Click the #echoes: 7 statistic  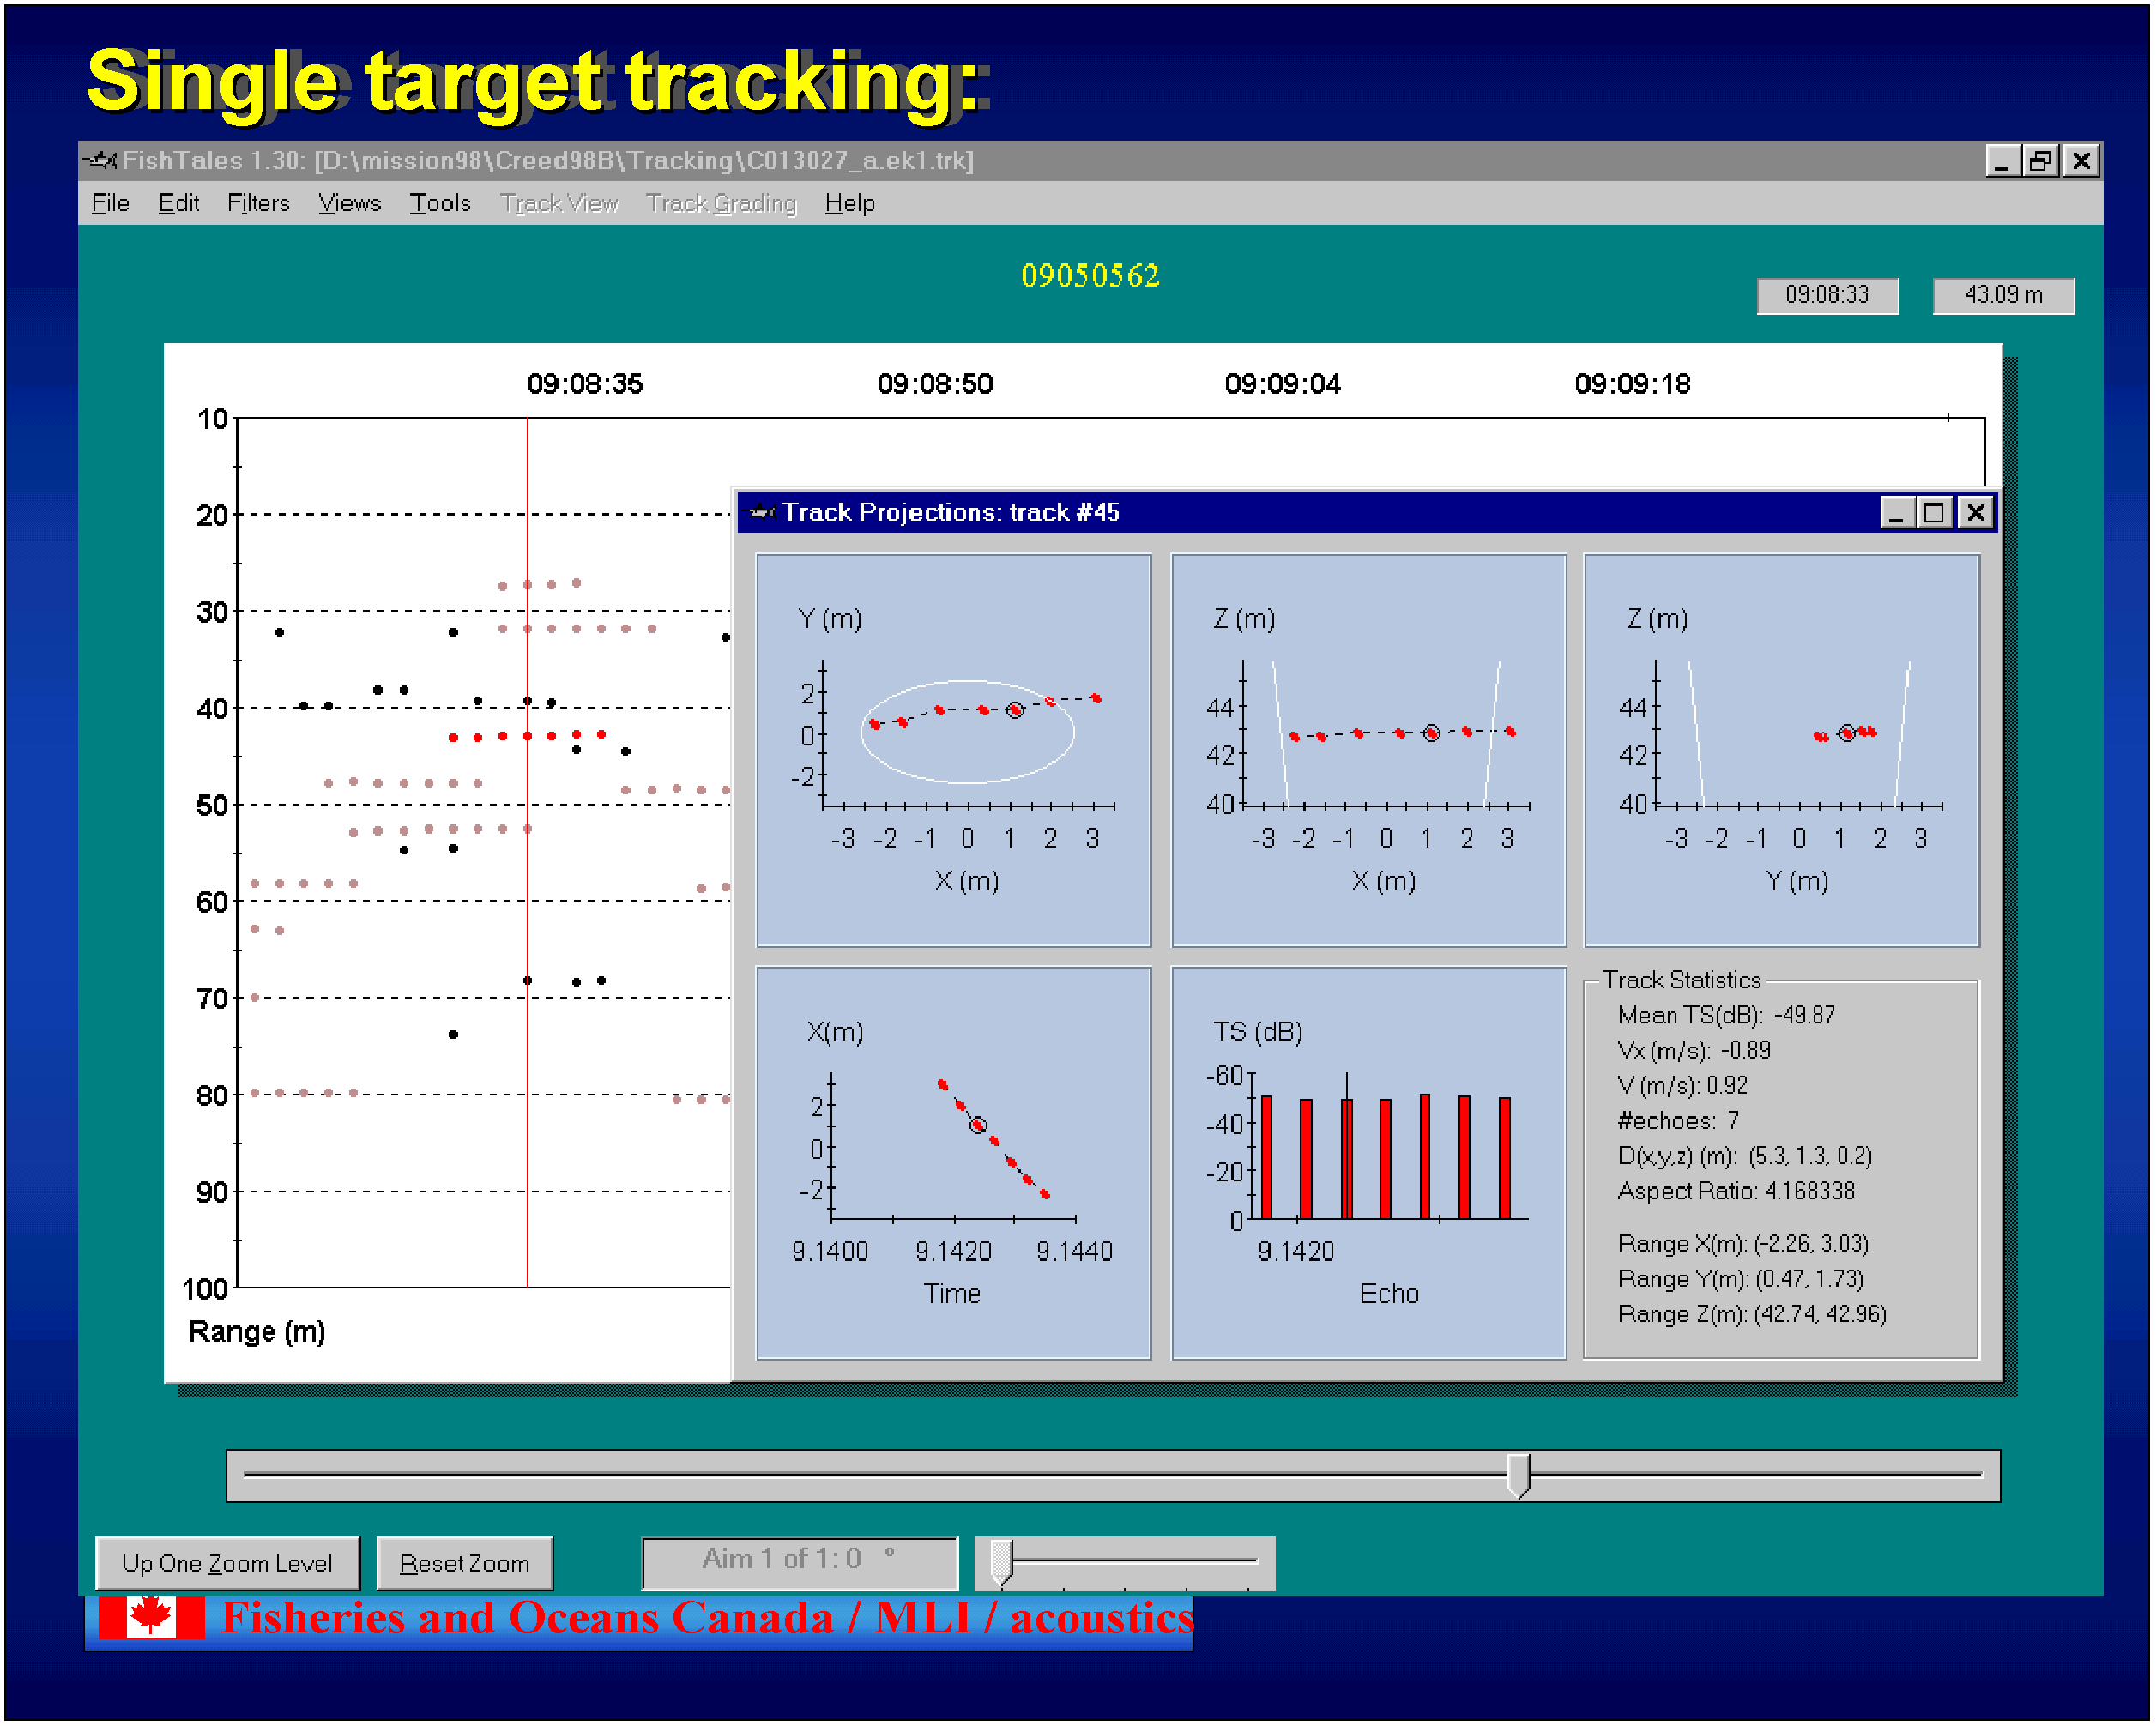coord(1679,1120)
